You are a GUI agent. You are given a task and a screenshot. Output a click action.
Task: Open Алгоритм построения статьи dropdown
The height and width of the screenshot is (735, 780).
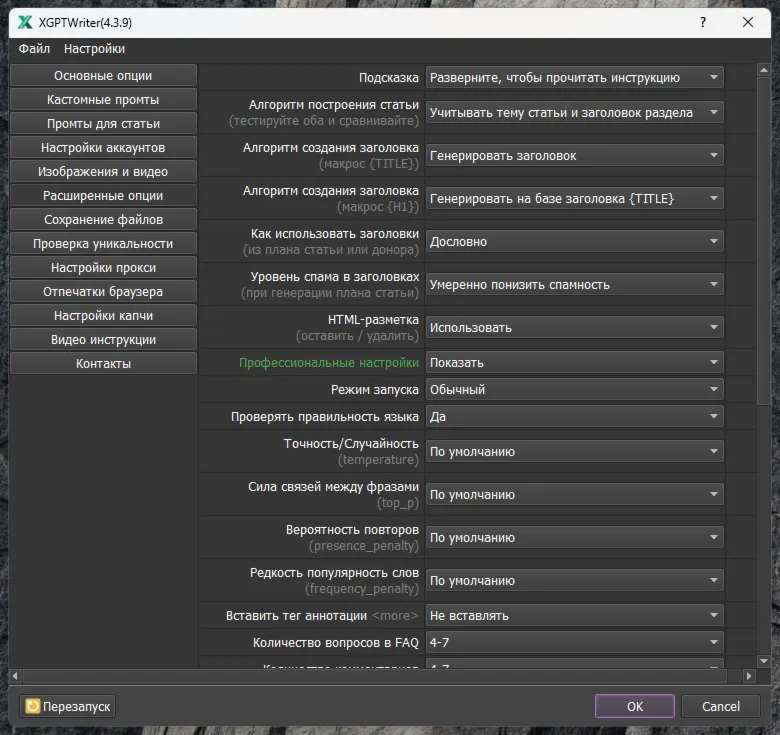(575, 112)
